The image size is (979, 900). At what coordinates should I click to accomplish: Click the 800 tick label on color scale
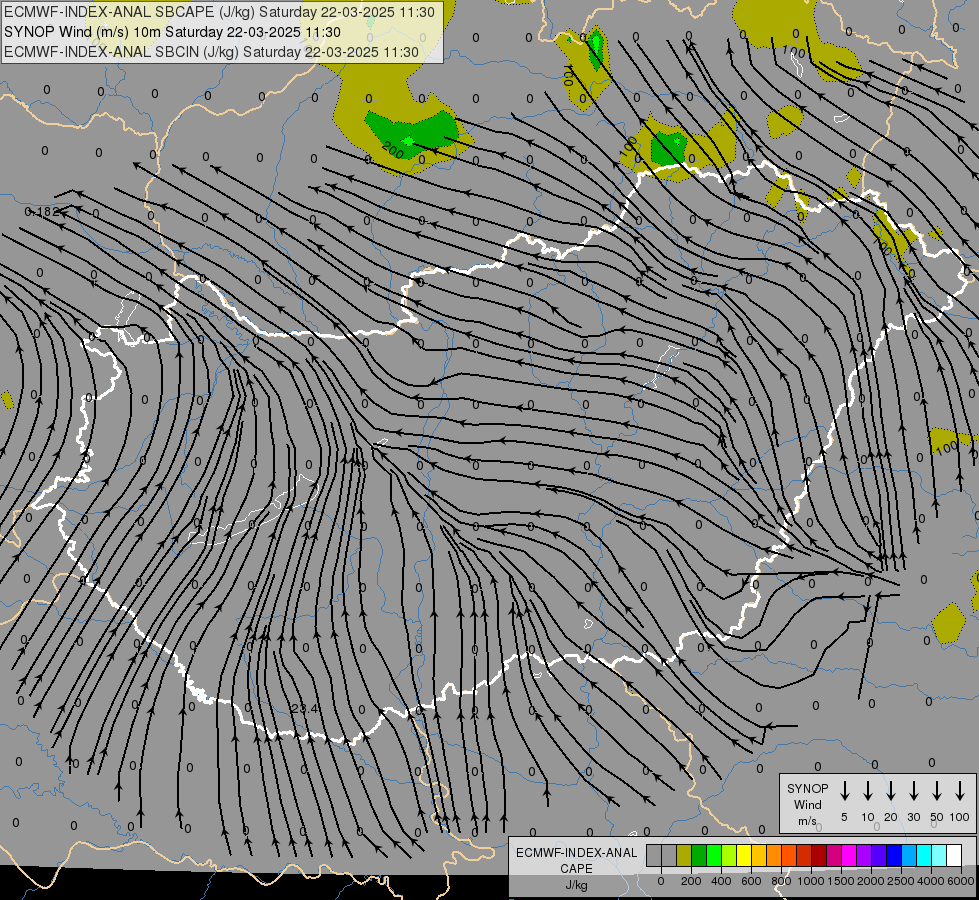781,881
